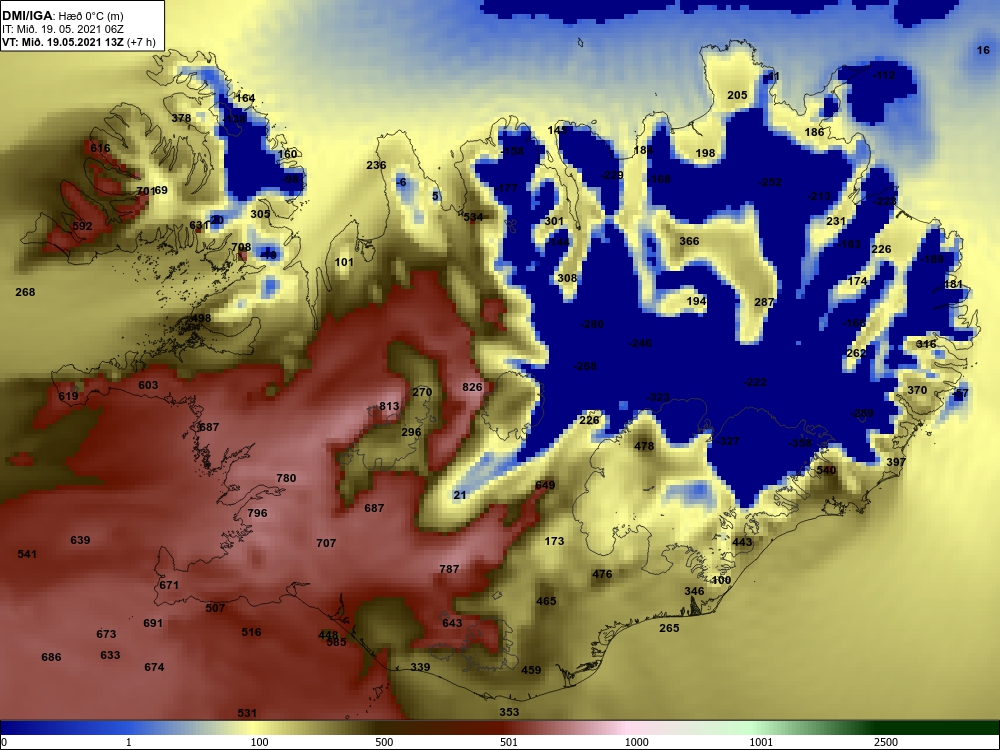The height and width of the screenshot is (750, 1000).
Task: Click the legend label '500'
Action: [384, 742]
